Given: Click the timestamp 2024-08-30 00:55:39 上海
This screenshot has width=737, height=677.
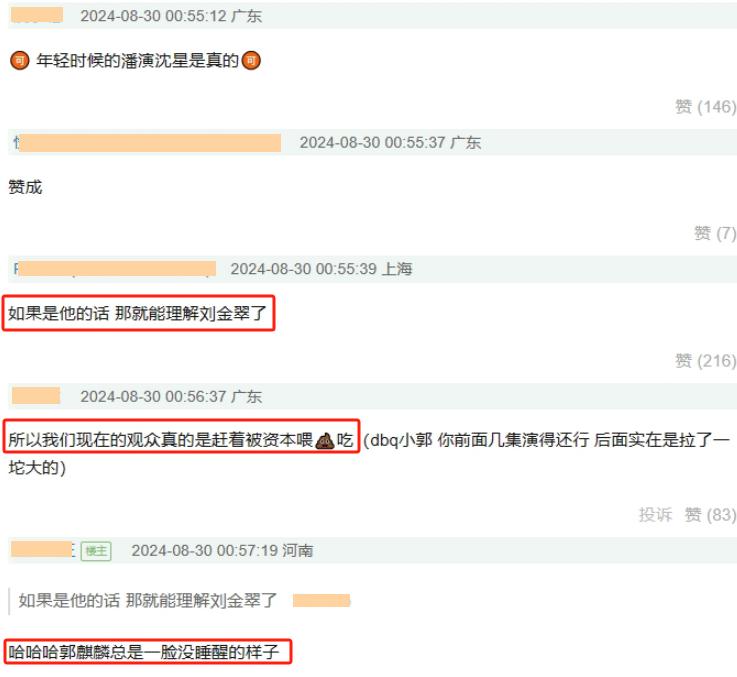Looking at the screenshot, I should coord(321,269).
